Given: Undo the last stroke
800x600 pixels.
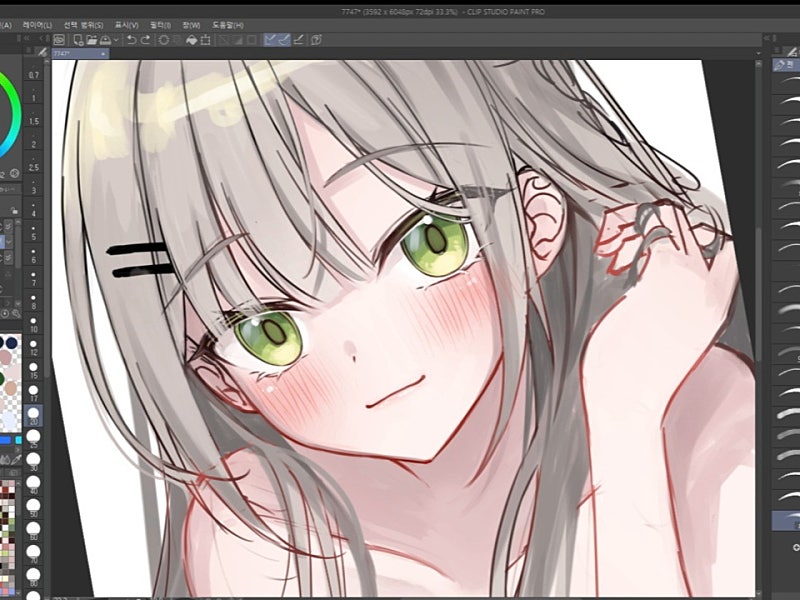Looking at the screenshot, I should point(132,40).
